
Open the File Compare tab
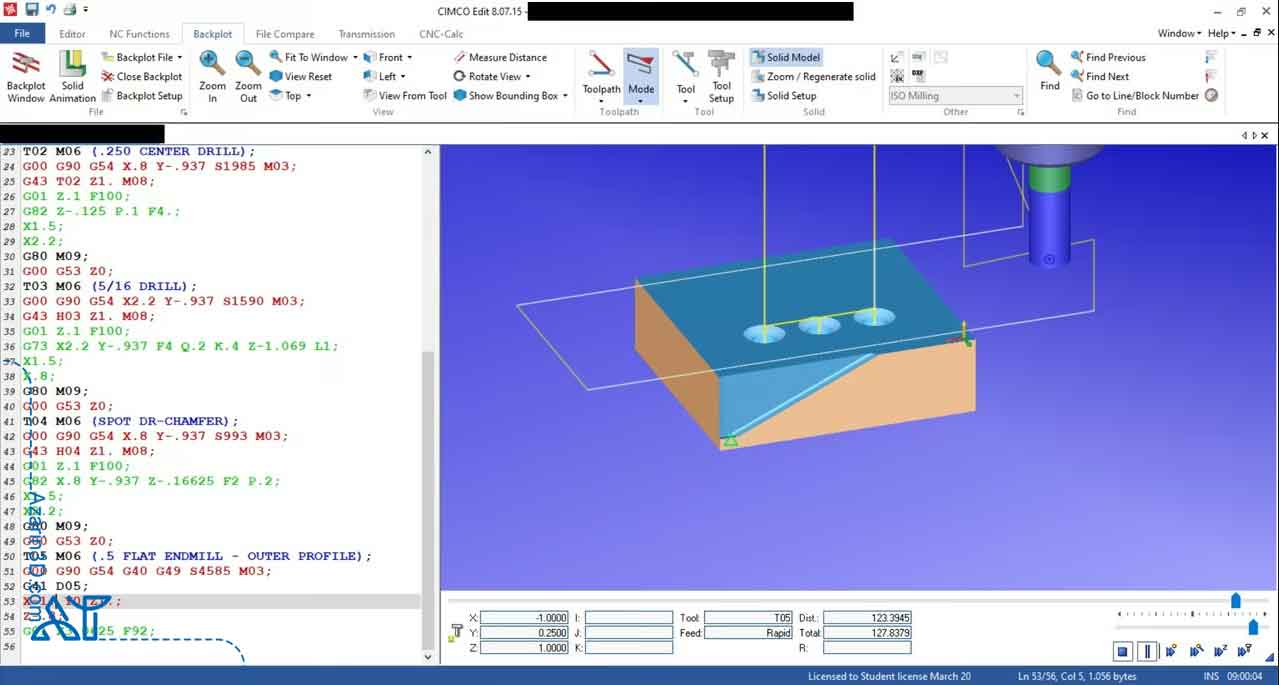point(285,34)
